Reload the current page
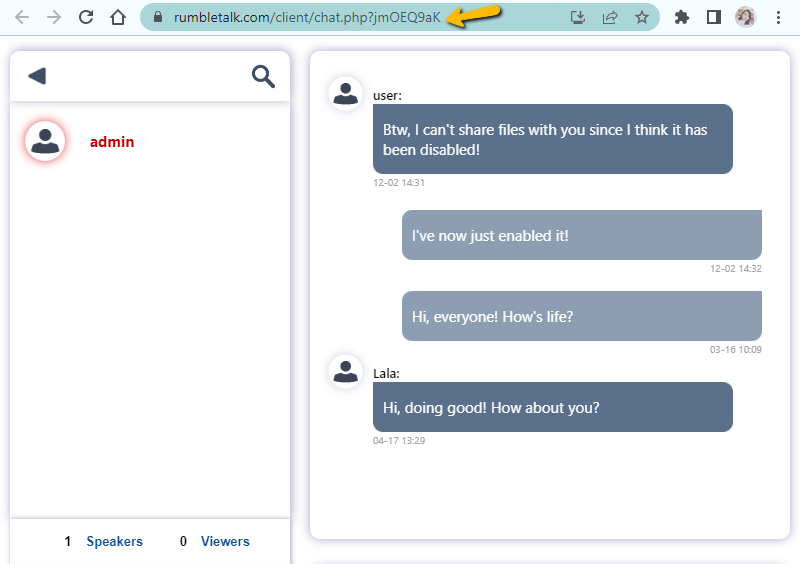The width and height of the screenshot is (800, 564). click(x=86, y=17)
